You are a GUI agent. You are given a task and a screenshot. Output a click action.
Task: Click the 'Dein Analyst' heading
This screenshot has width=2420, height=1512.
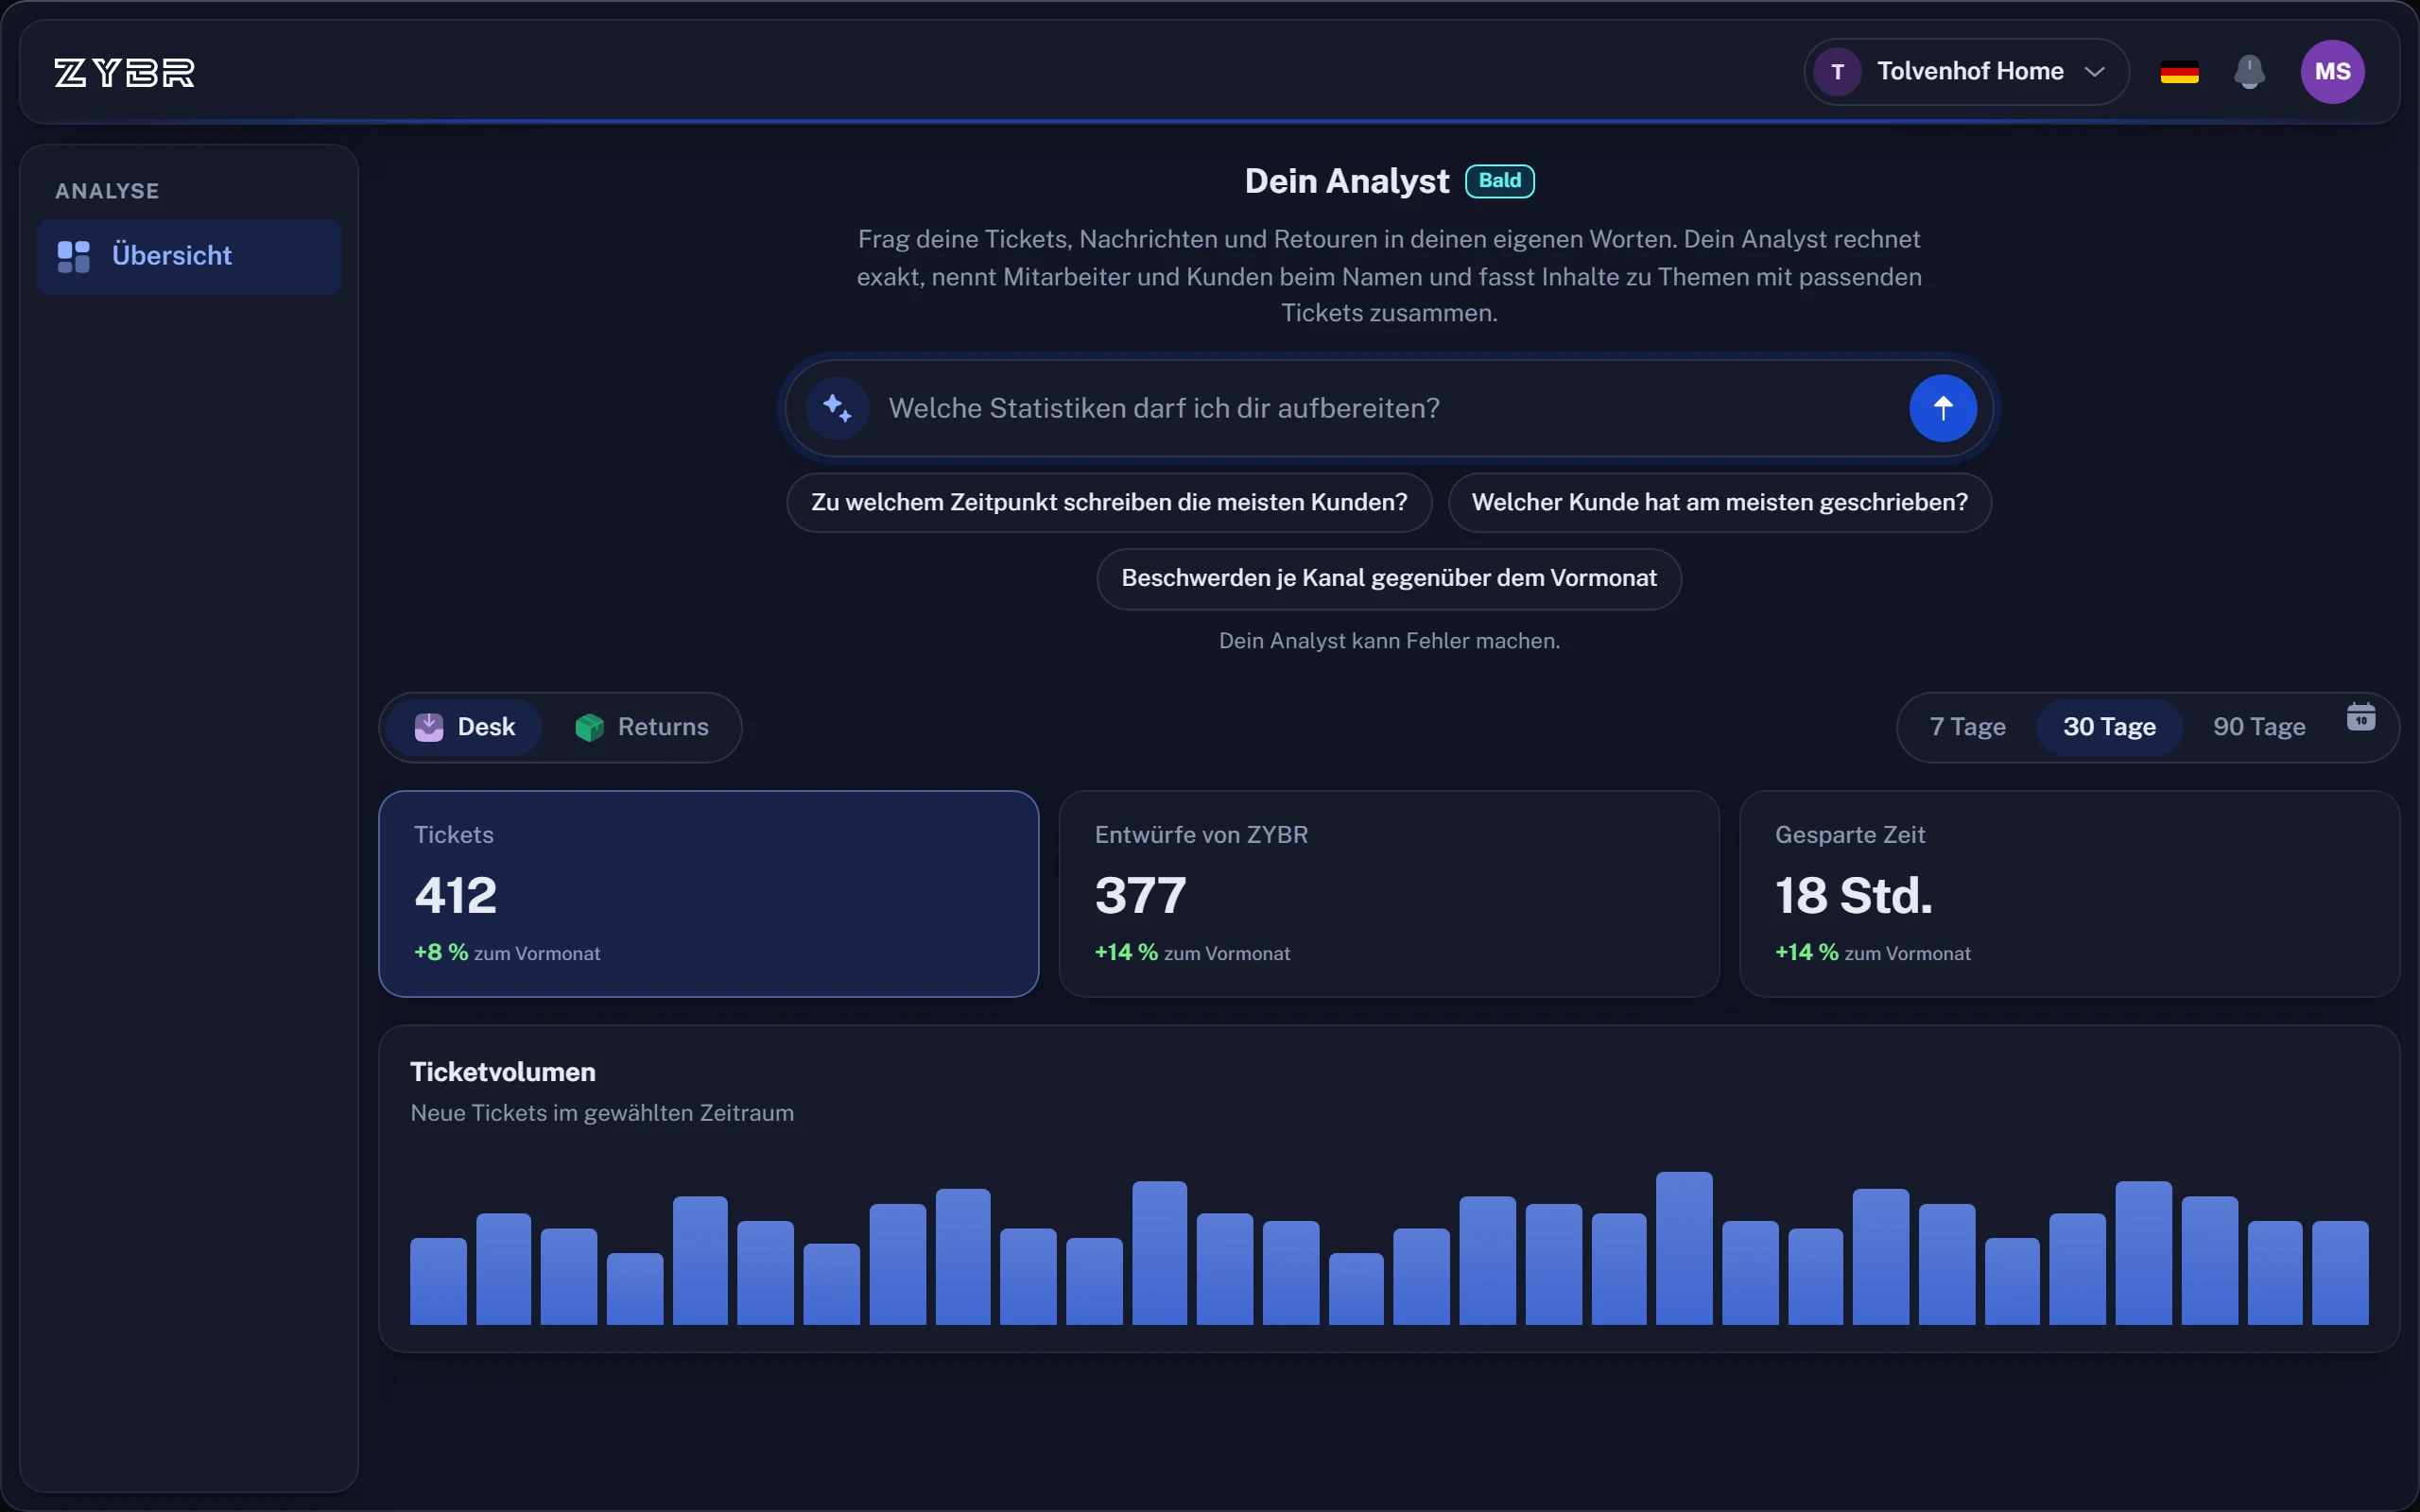pyautogui.click(x=1346, y=181)
